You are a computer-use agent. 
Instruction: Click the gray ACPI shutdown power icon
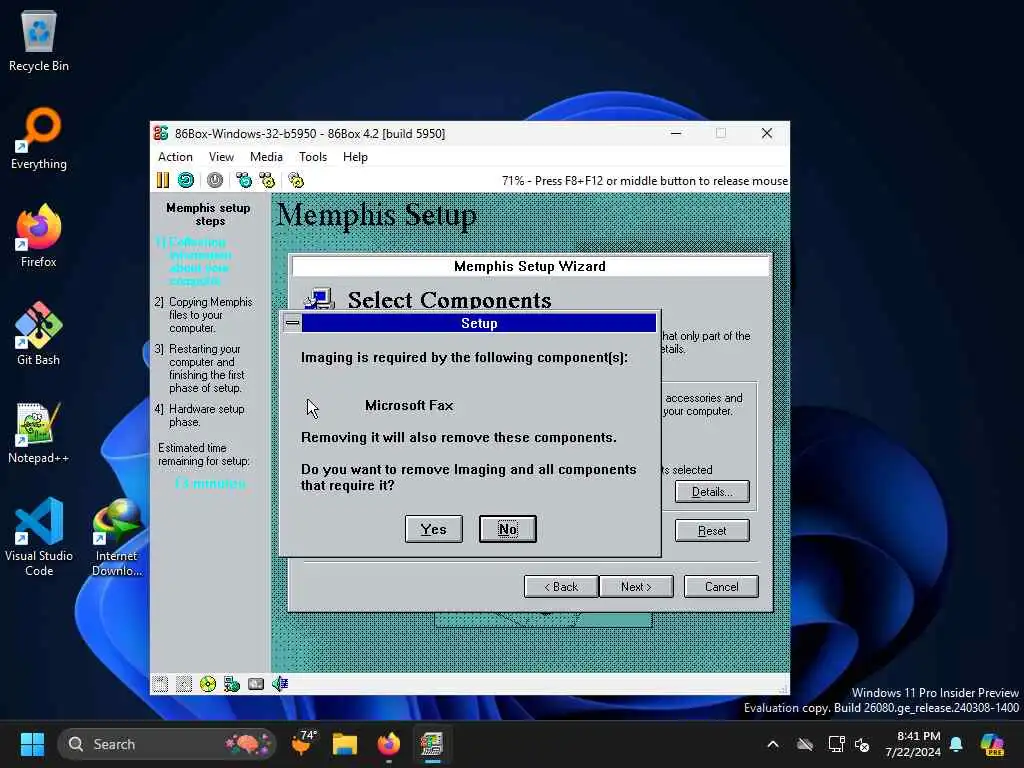click(215, 180)
